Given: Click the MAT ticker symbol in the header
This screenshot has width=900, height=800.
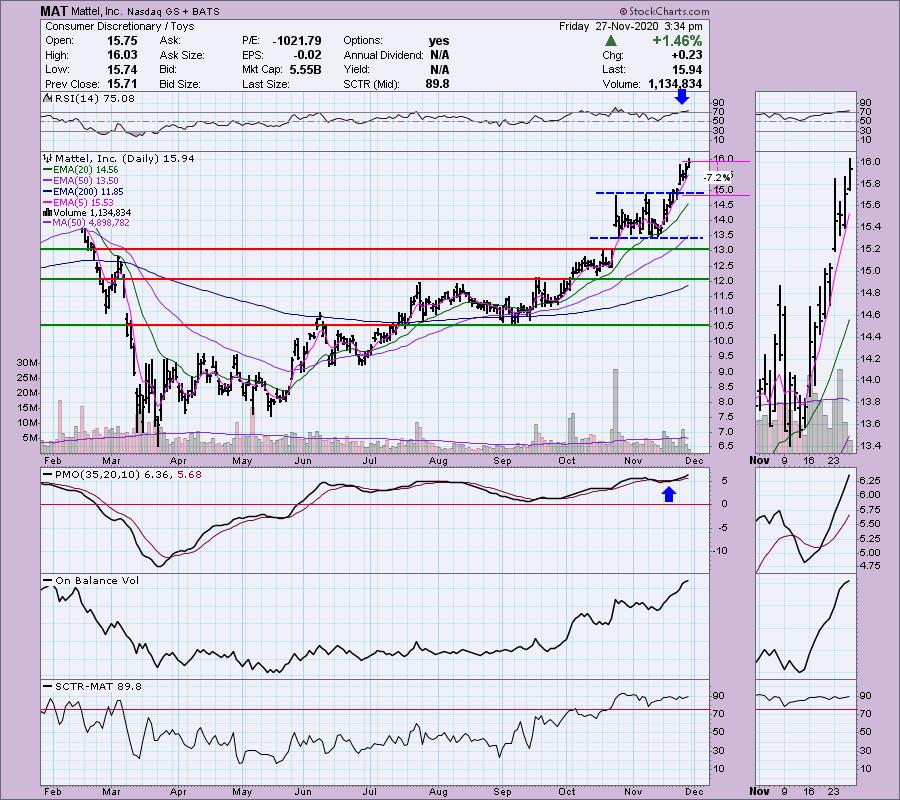Looking at the screenshot, I should click(x=52, y=11).
